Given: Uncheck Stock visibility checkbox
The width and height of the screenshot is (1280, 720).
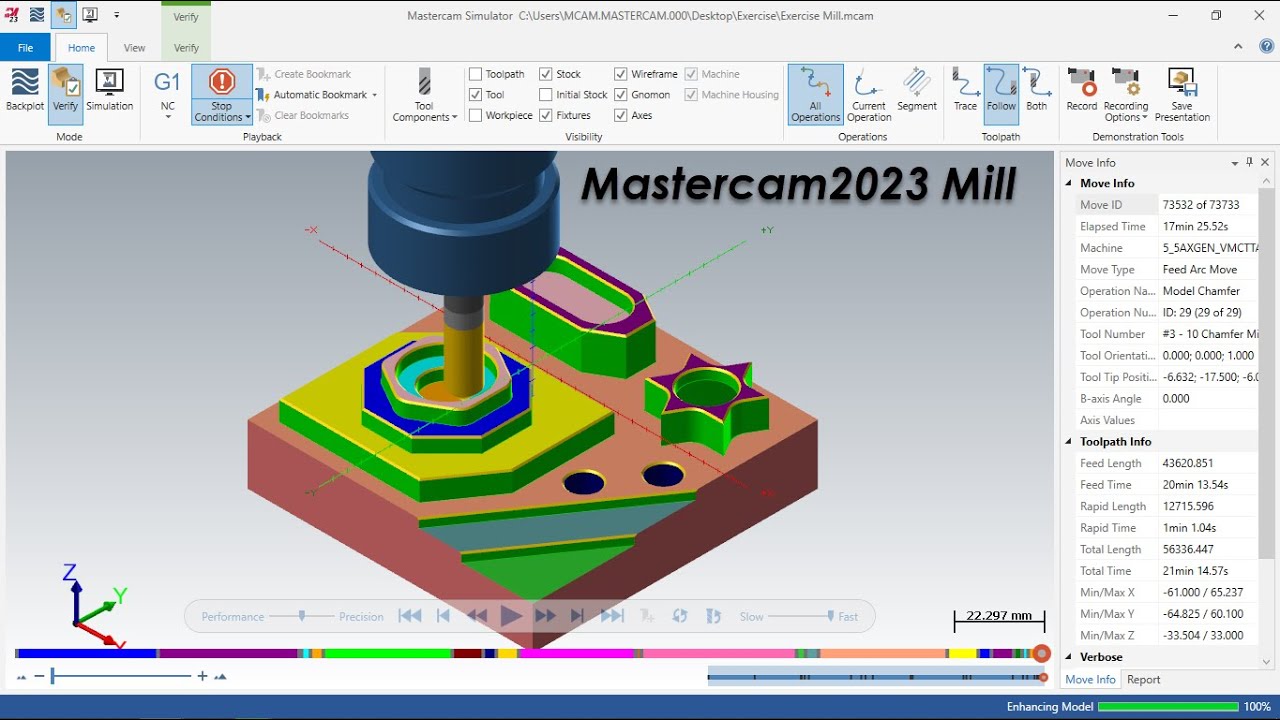Looking at the screenshot, I should click(546, 74).
